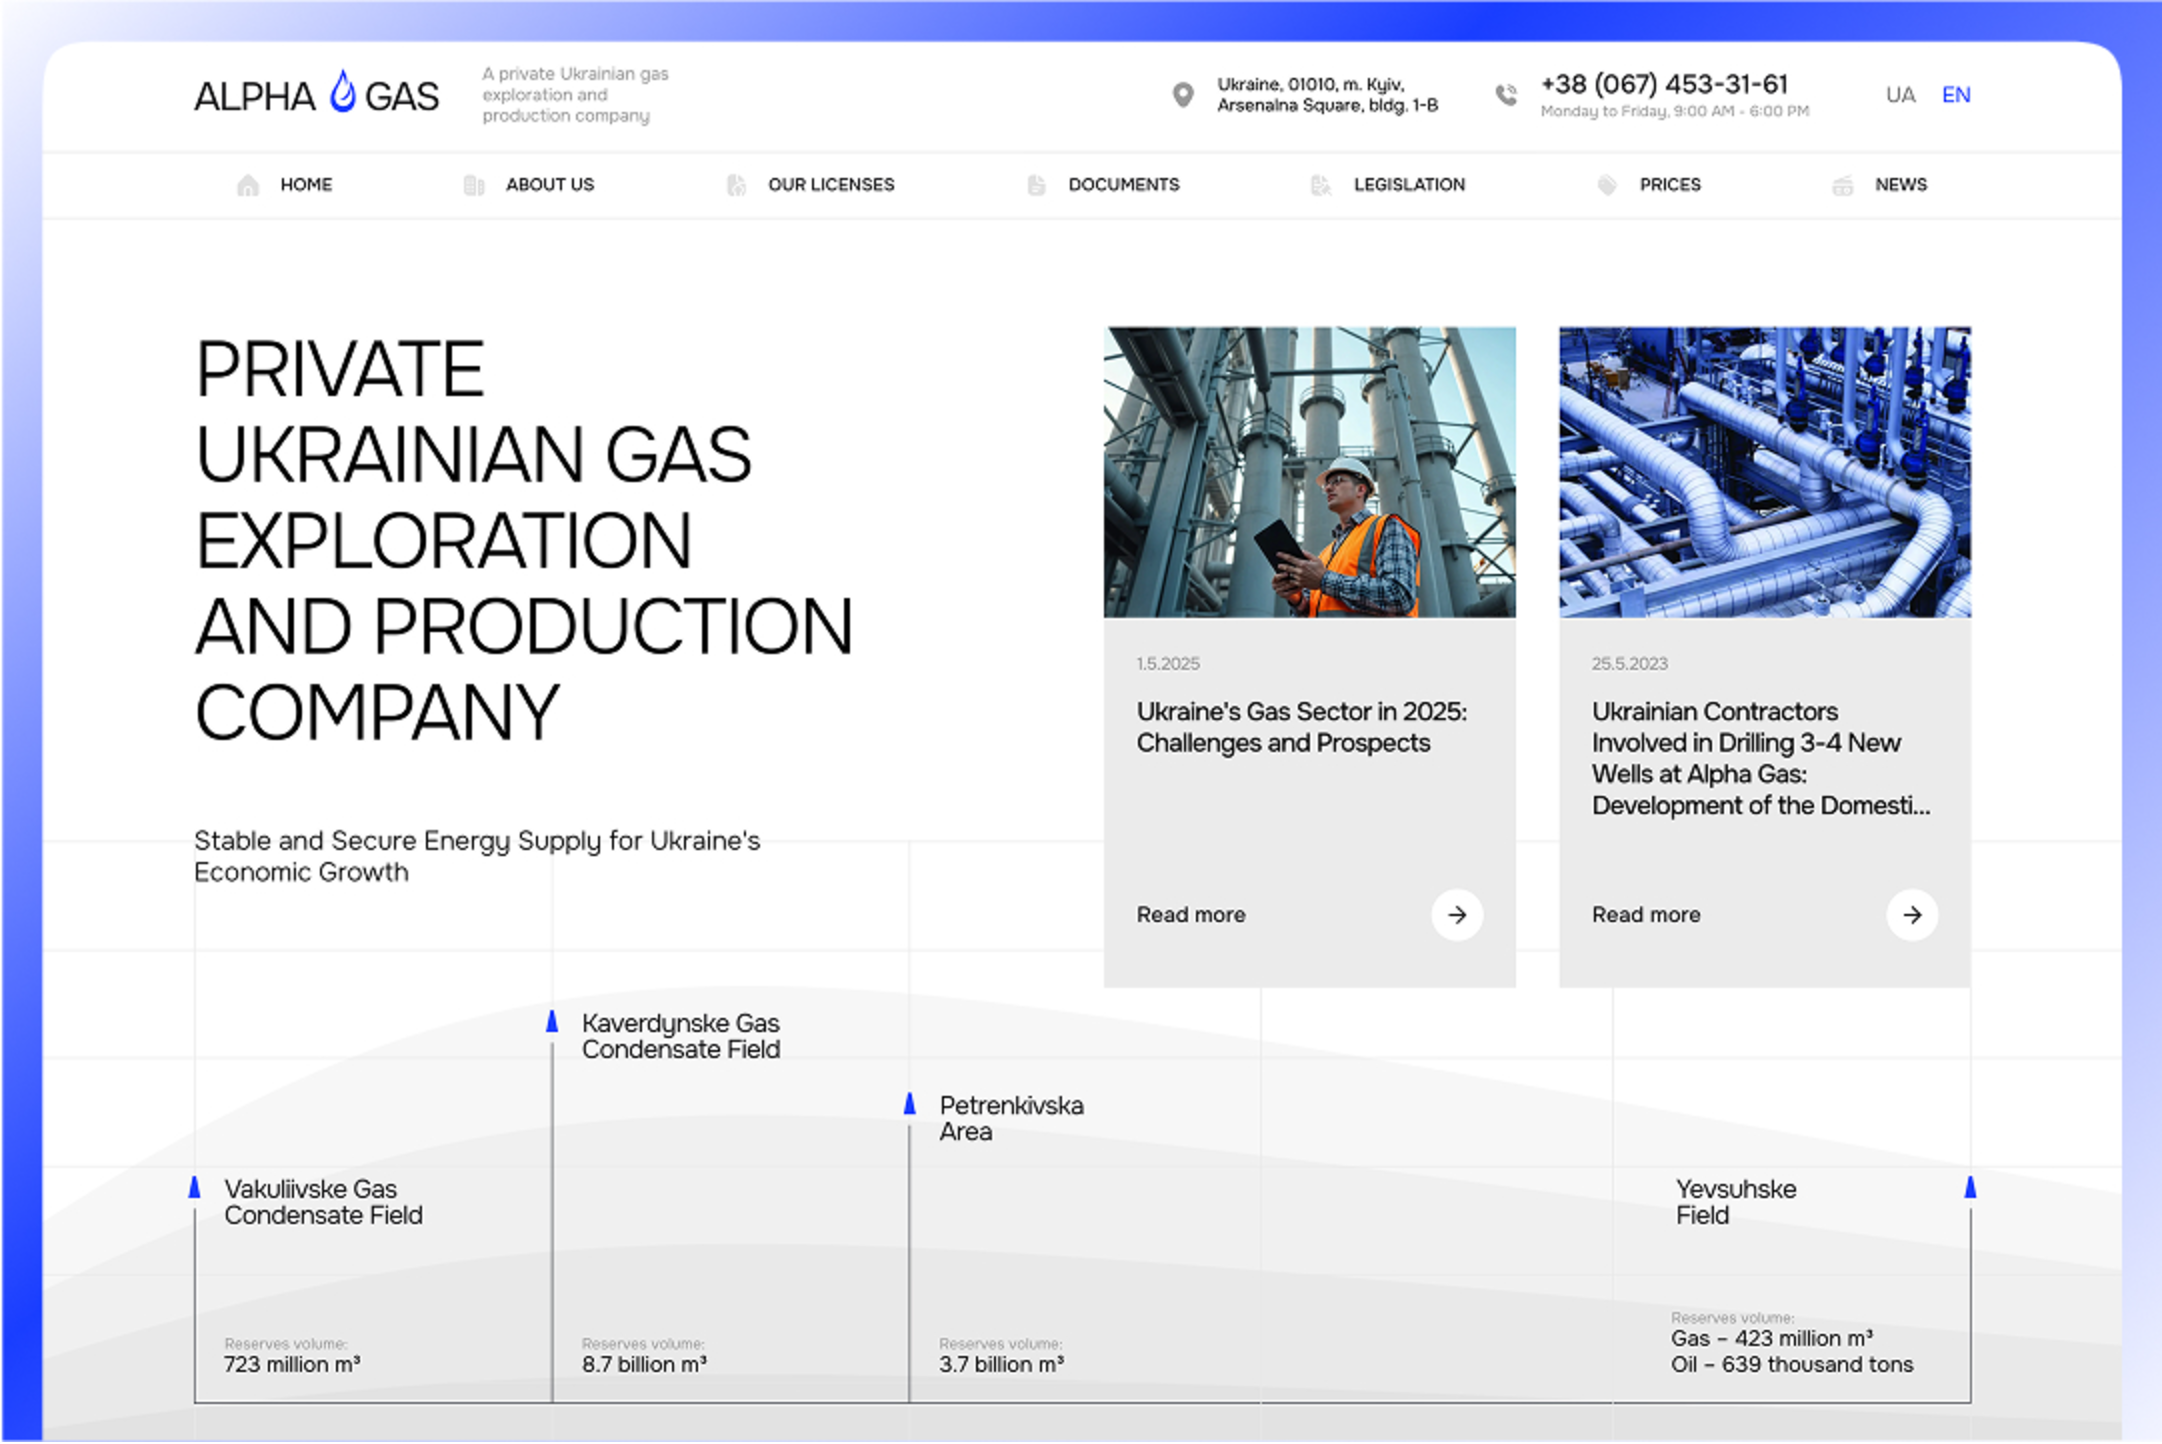Screen dimensions: 2162x1444
Task: Click the arrow icon on the contractors article card
Action: (x=1912, y=915)
